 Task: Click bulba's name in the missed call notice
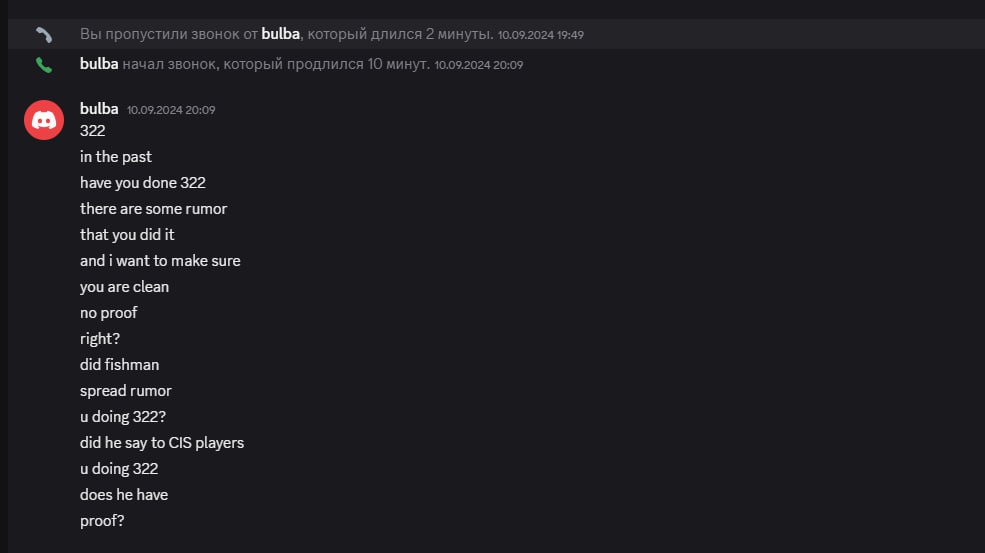[280, 34]
